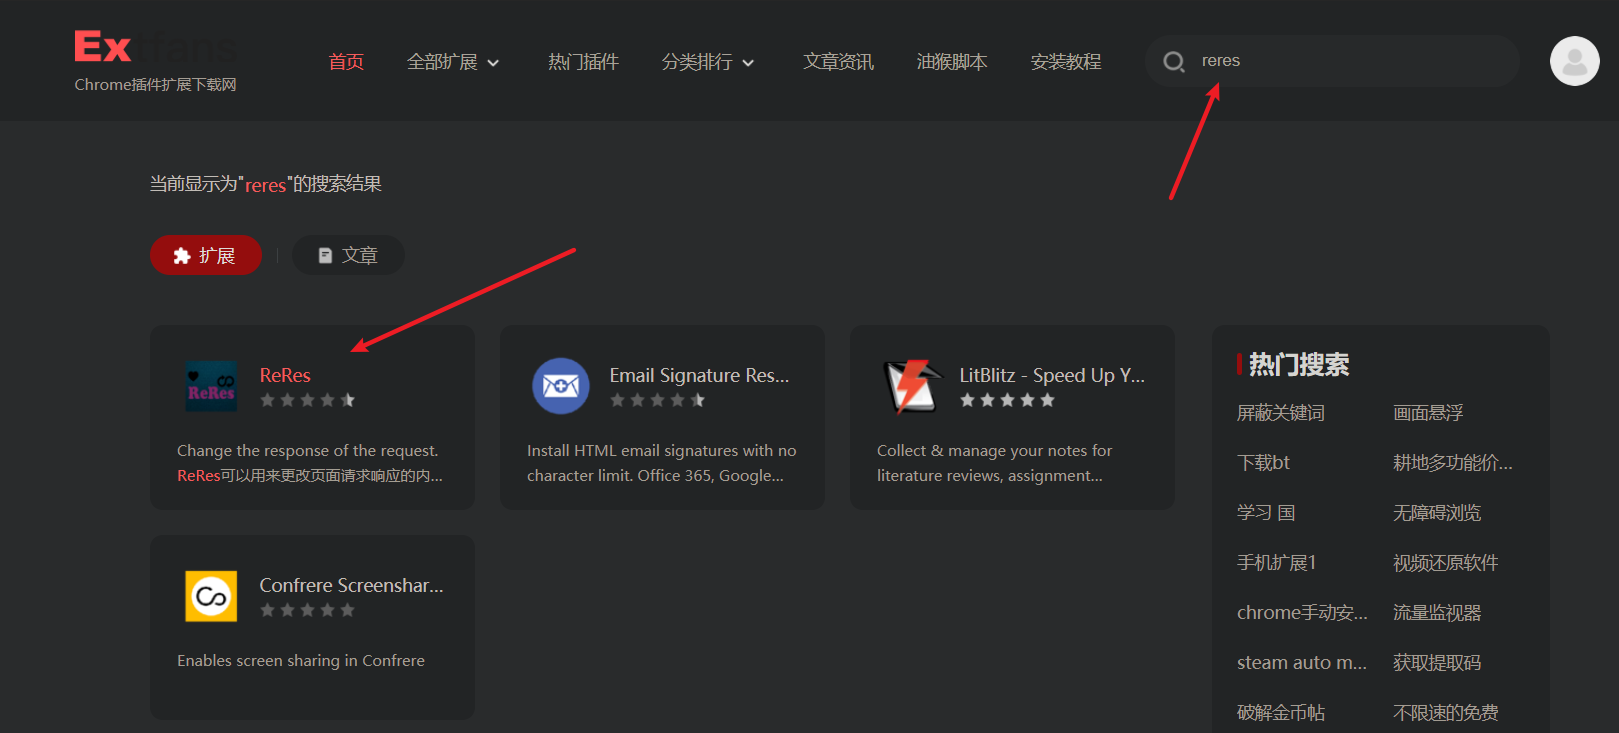Open the Email Signature Res... title

[x=699, y=375]
